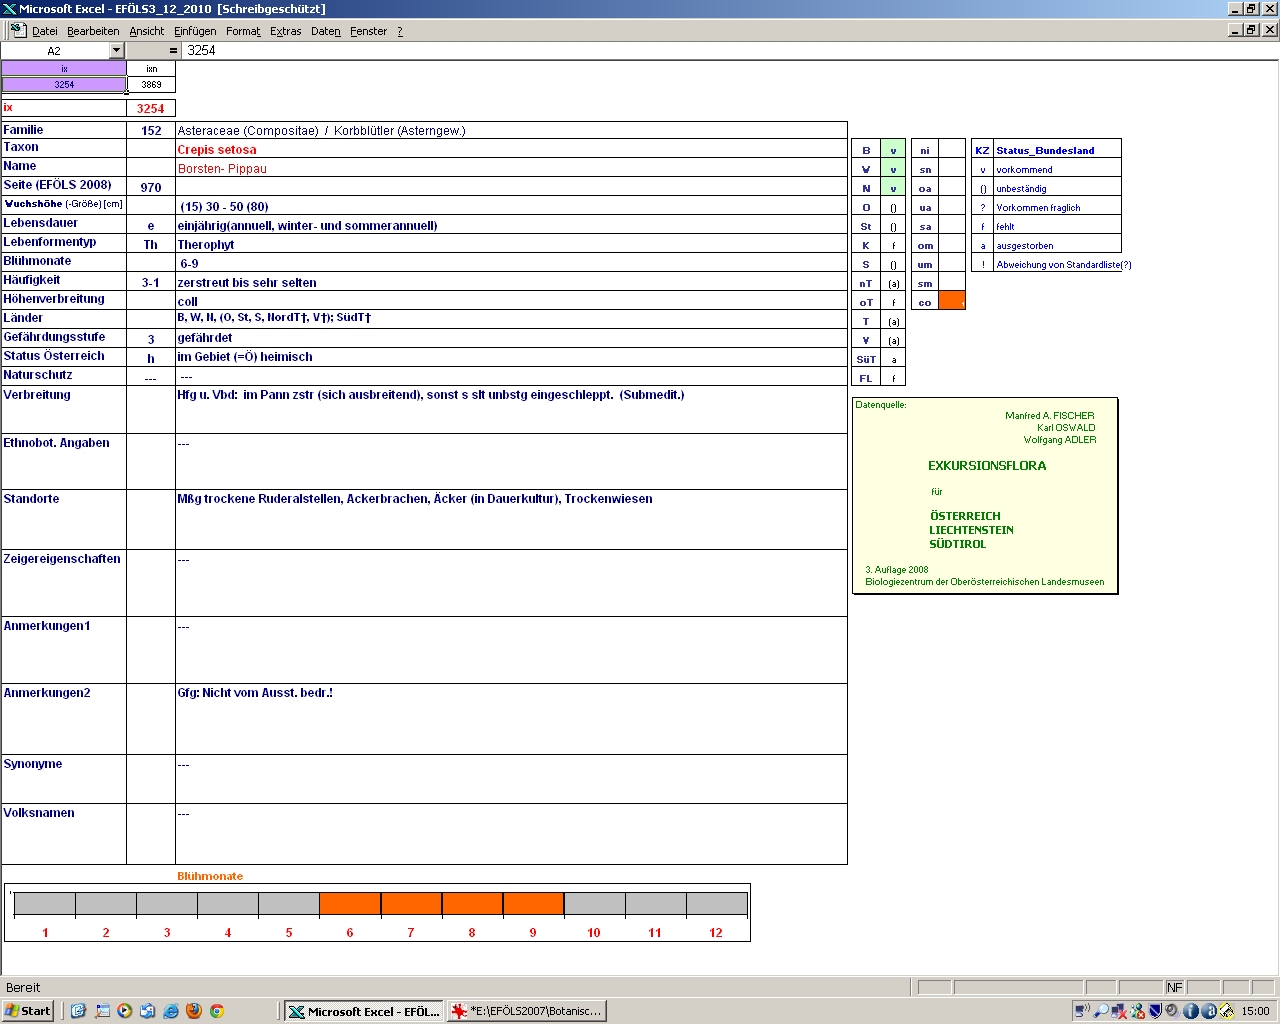Click the Excel icon in the title bar
The image size is (1280, 1024).
(9, 9)
